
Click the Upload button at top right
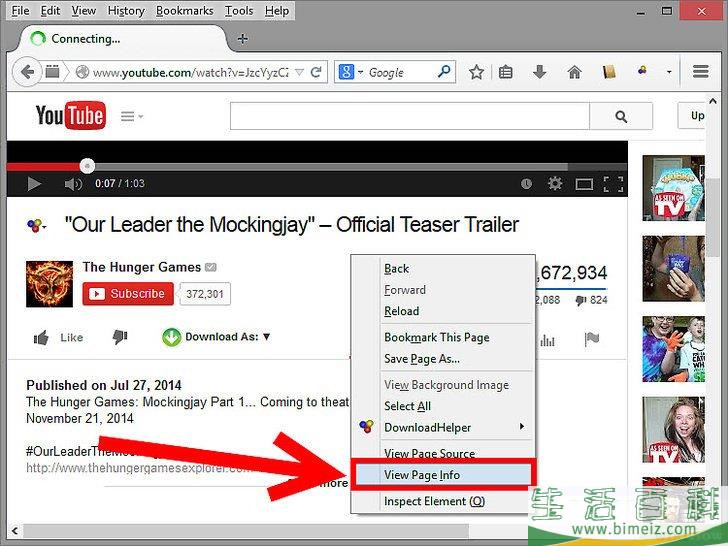[x=693, y=116]
